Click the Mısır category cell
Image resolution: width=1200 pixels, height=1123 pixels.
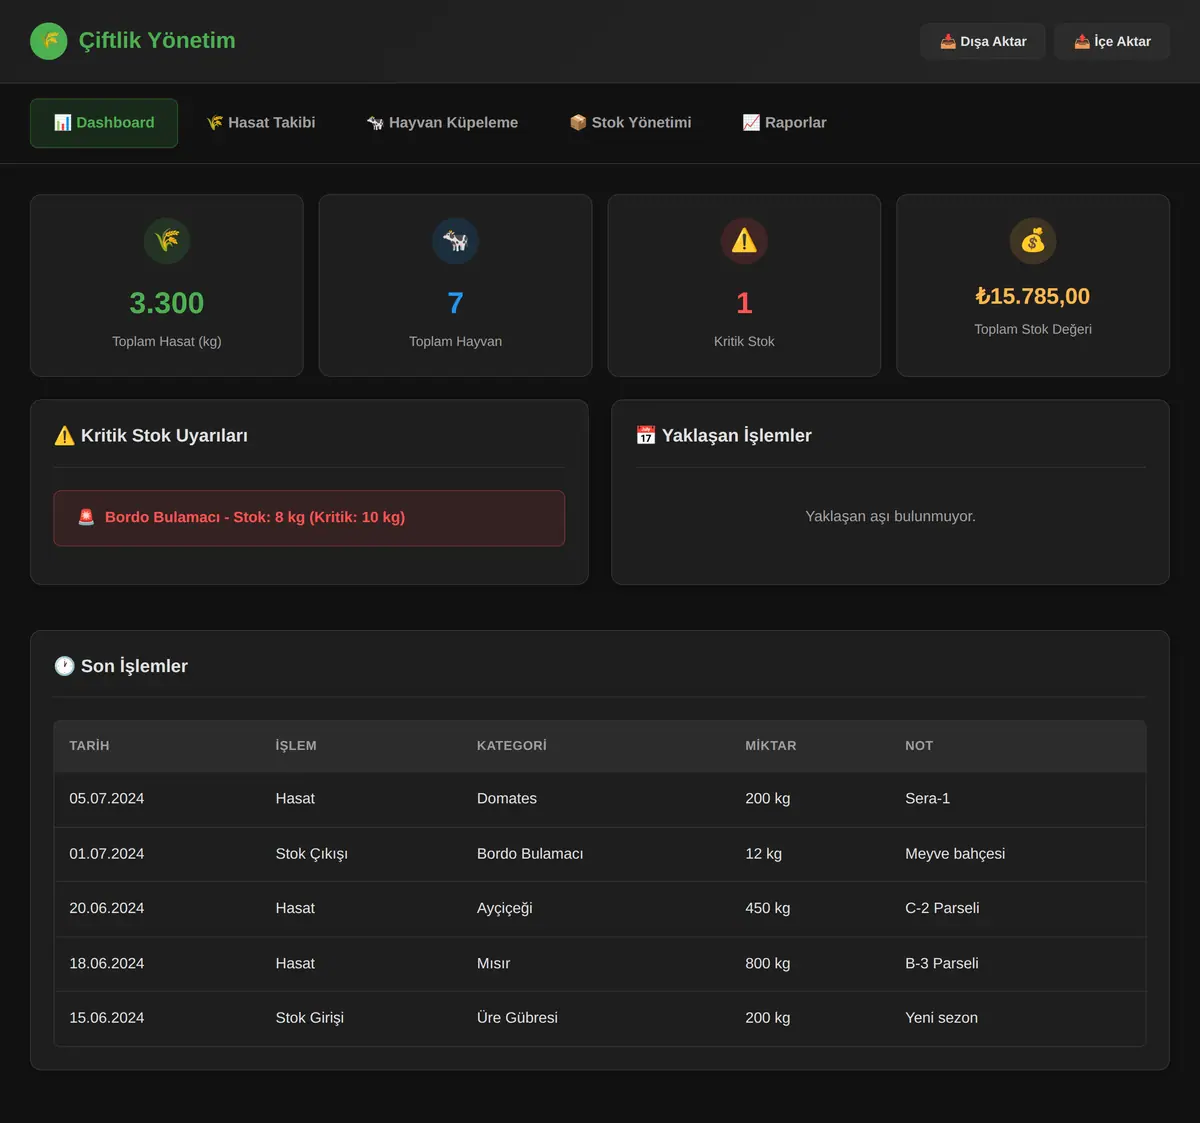point(494,963)
